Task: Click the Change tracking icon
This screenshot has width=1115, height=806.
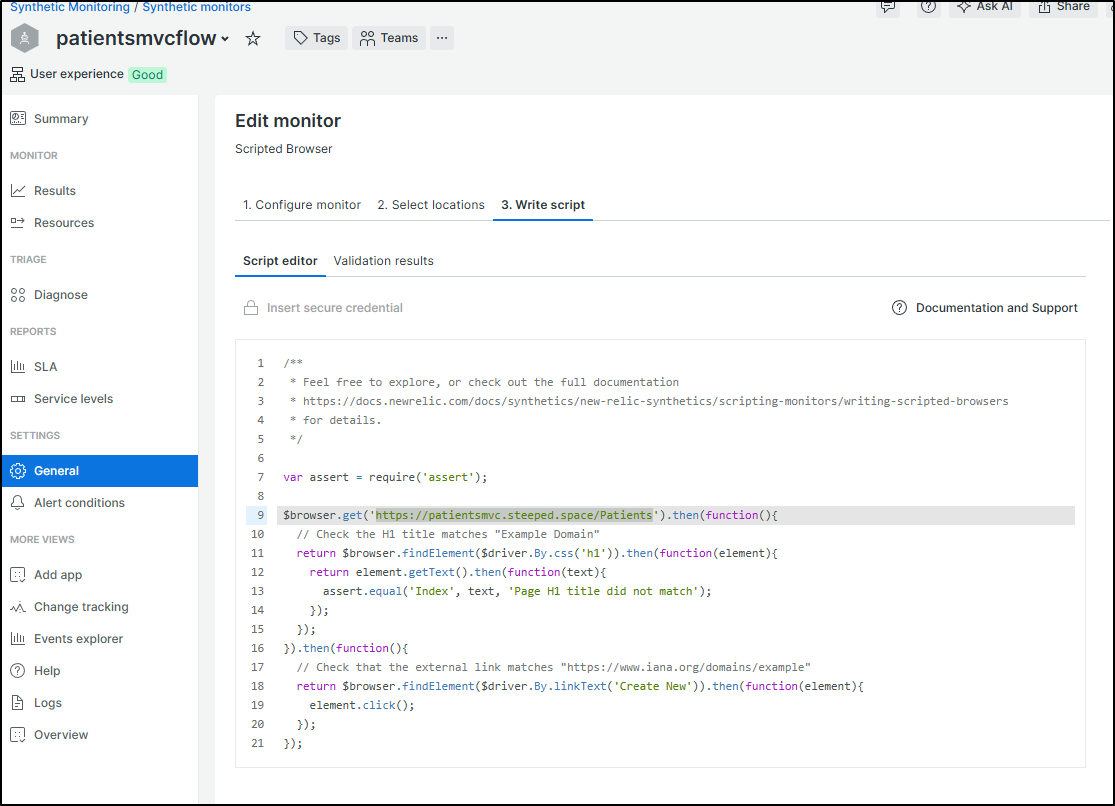Action: pyautogui.click(x=18, y=607)
